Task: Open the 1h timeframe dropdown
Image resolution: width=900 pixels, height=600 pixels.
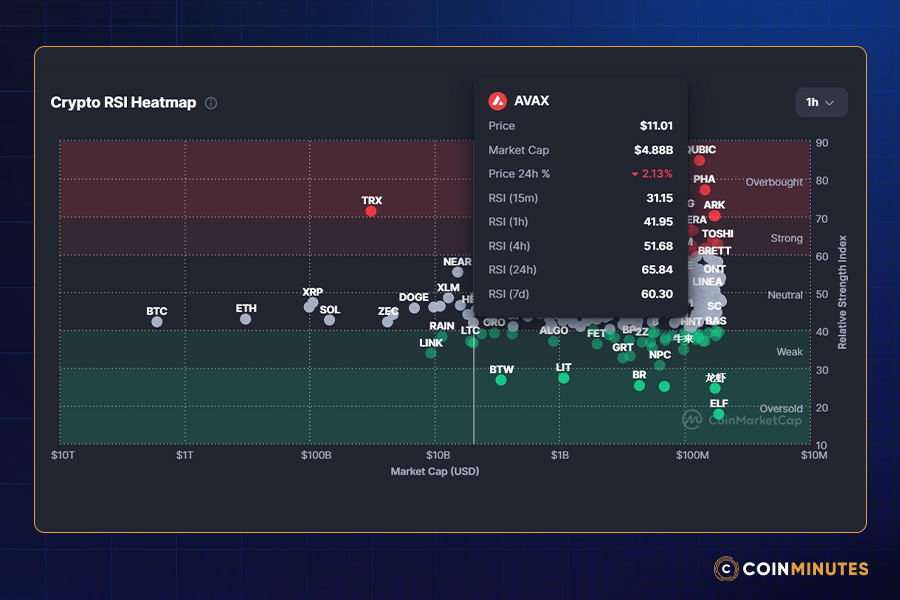Action: point(821,102)
